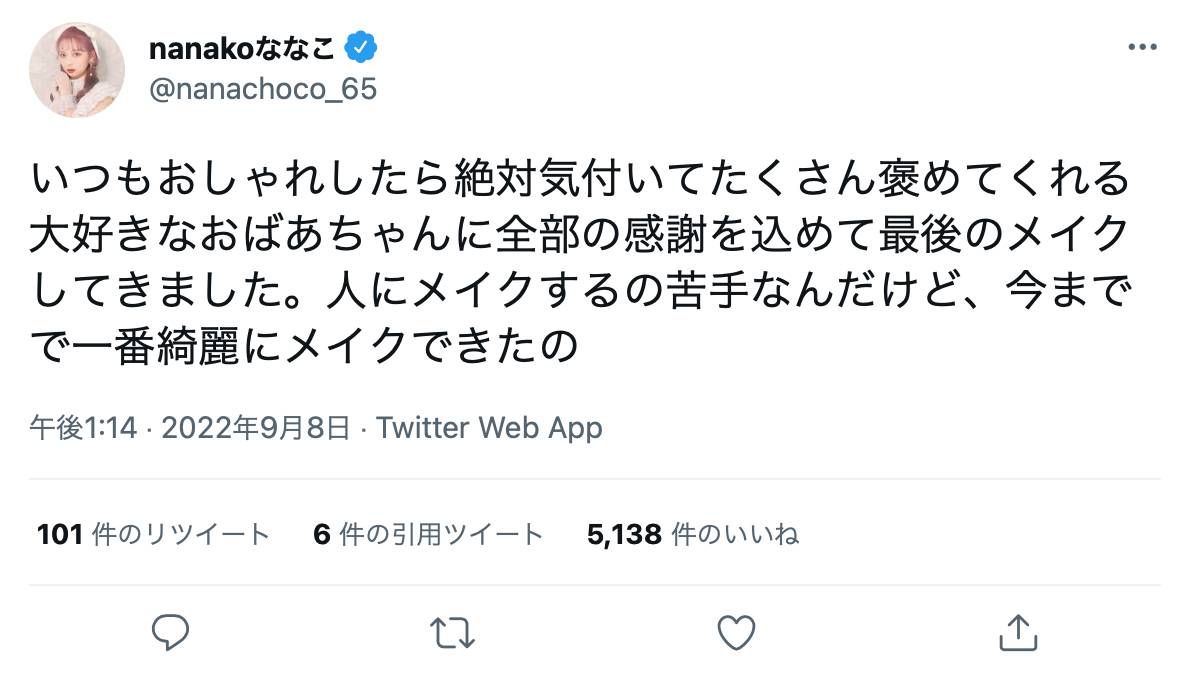
Task: Open the @nanachoco_65 handle link
Action: (x=262, y=89)
